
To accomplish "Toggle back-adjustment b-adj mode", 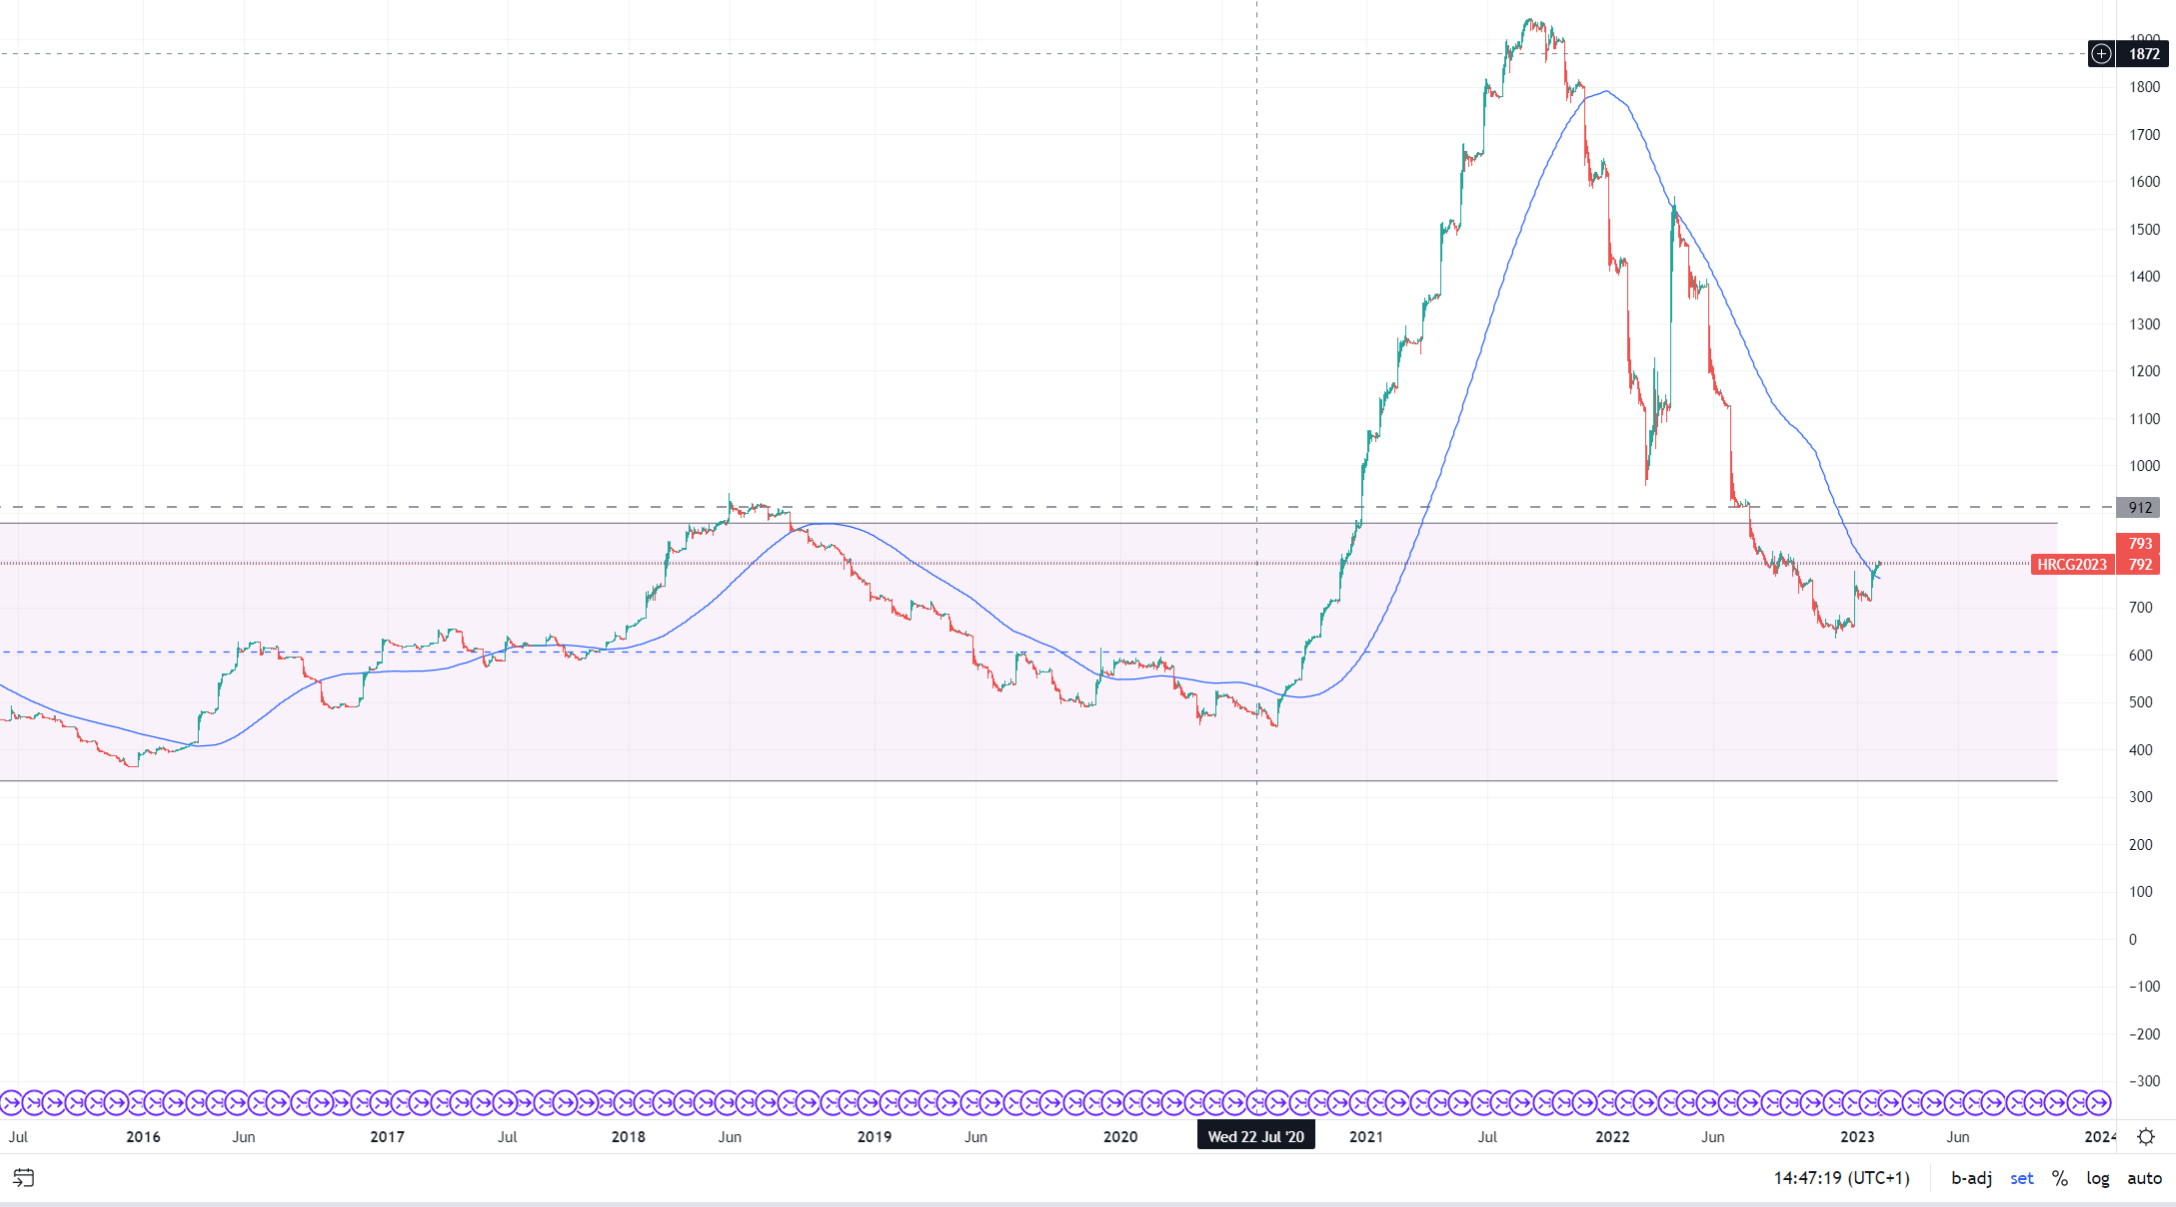I will tap(1971, 1178).
